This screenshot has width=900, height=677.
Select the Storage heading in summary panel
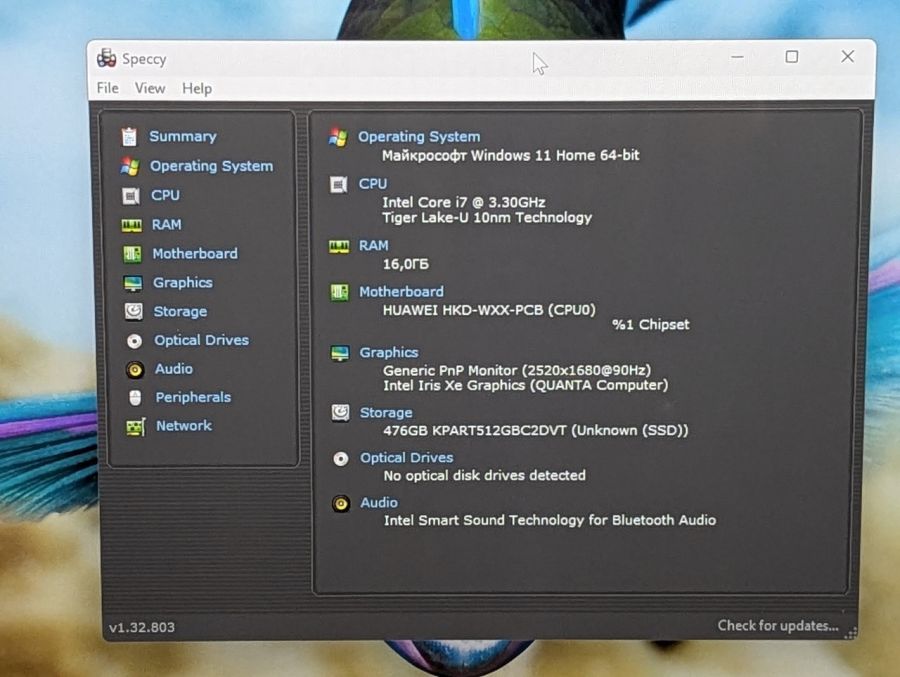tap(386, 413)
